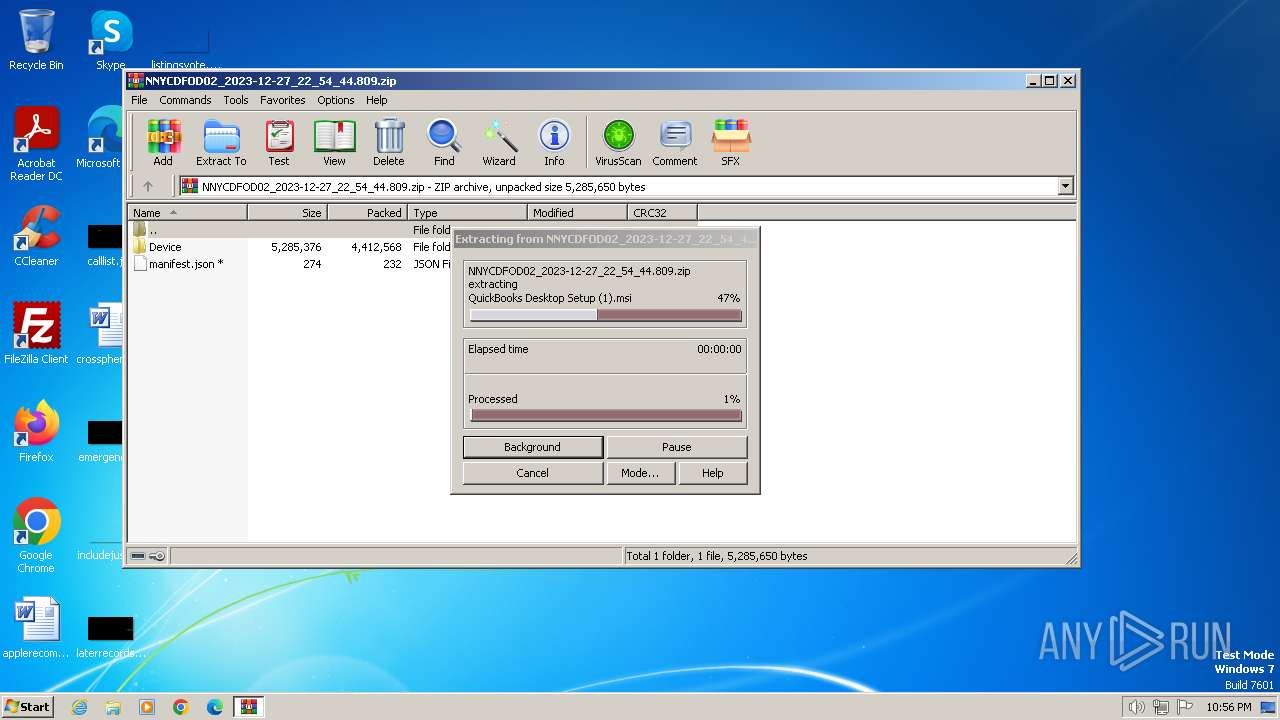Click the Background button in the extraction dialog
Viewport: 1280px width, 720px height.
click(x=532, y=447)
